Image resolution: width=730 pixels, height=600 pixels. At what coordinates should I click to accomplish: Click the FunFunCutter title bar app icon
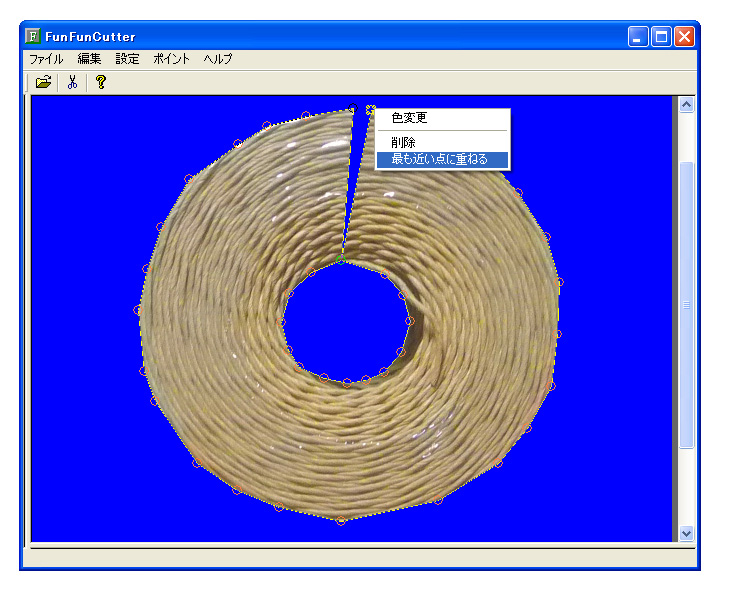pos(33,36)
